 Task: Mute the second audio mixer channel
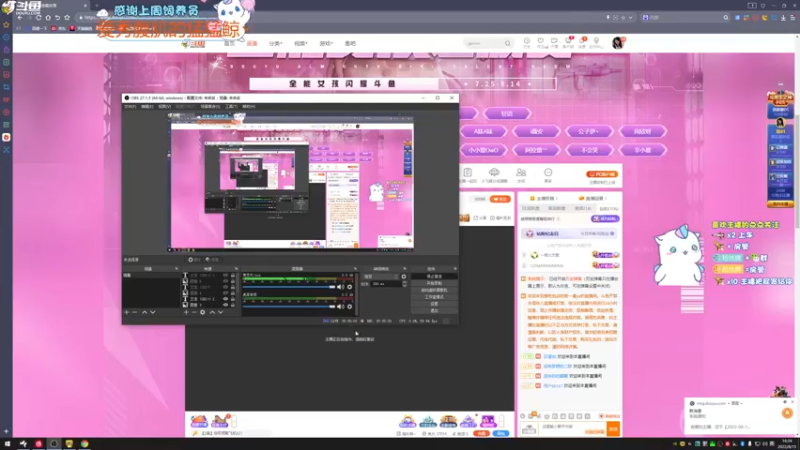pos(340,306)
